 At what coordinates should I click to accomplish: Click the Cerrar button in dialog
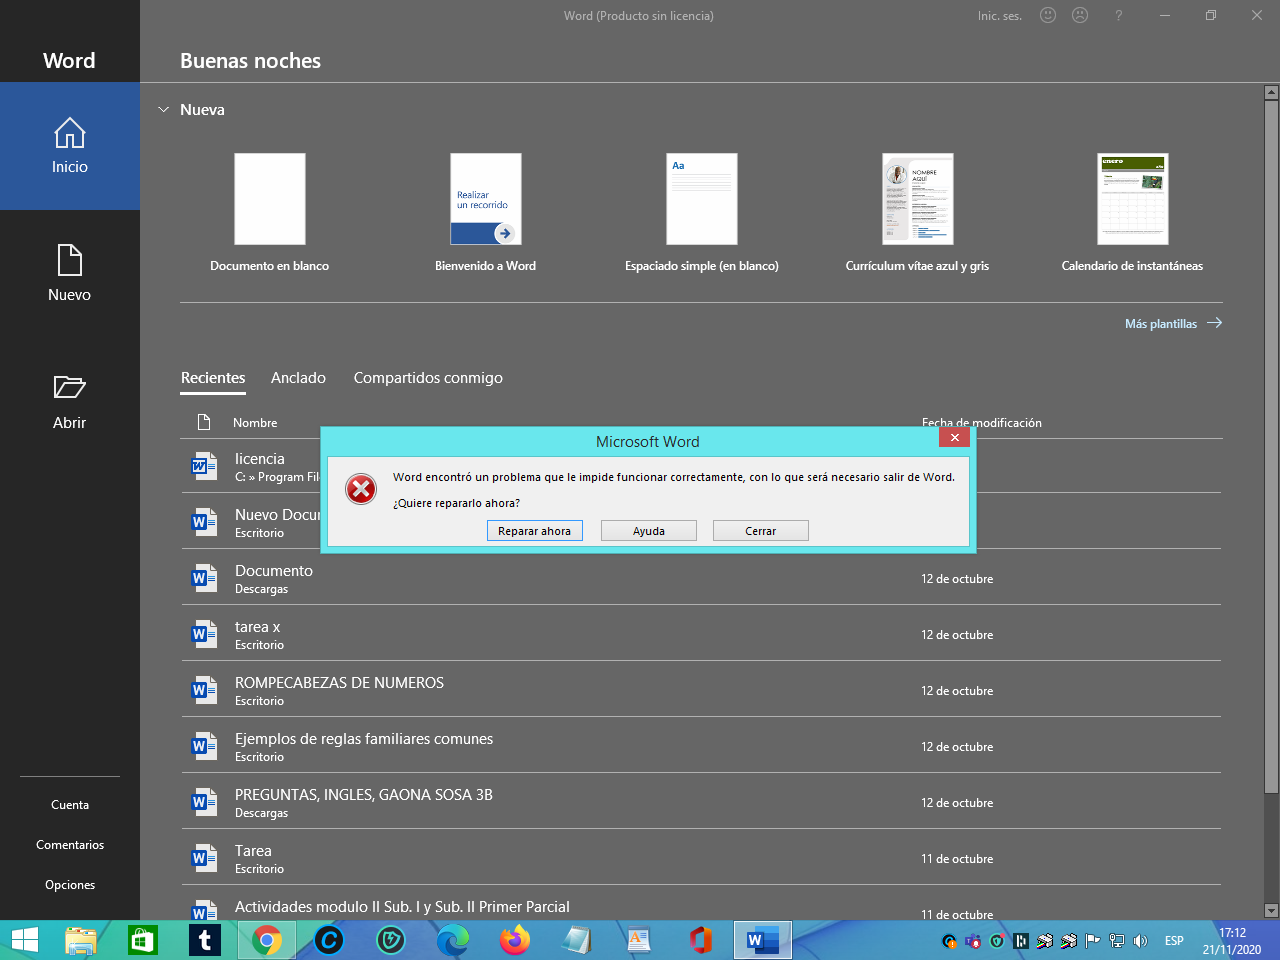[x=761, y=531]
